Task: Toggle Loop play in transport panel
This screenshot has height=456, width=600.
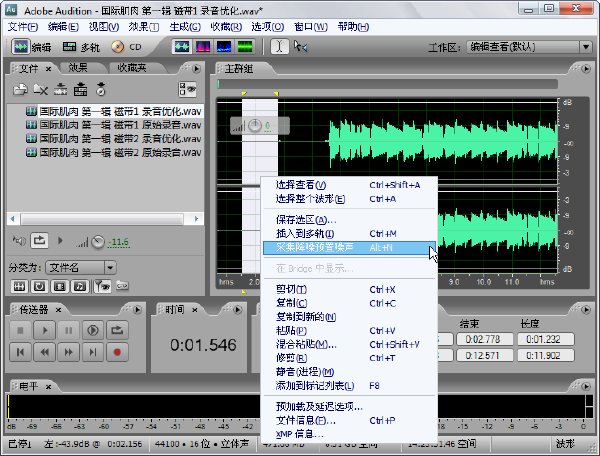Action: pyautogui.click(x=117, y=330)
